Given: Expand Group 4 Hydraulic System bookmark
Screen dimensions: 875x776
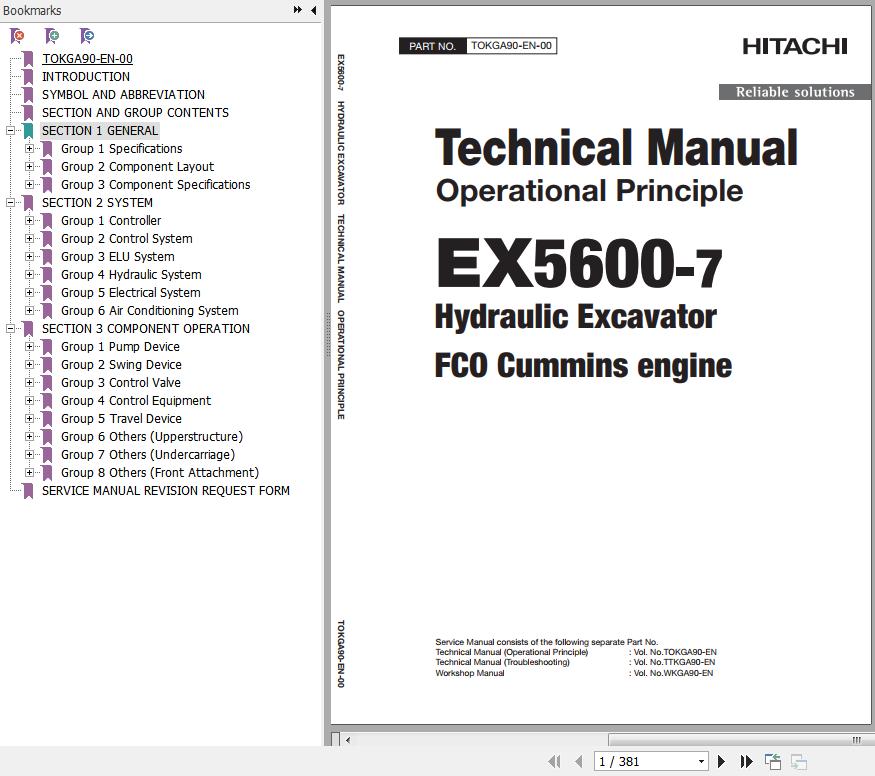Looking at the screenshot, I should [x=30, y=275].
